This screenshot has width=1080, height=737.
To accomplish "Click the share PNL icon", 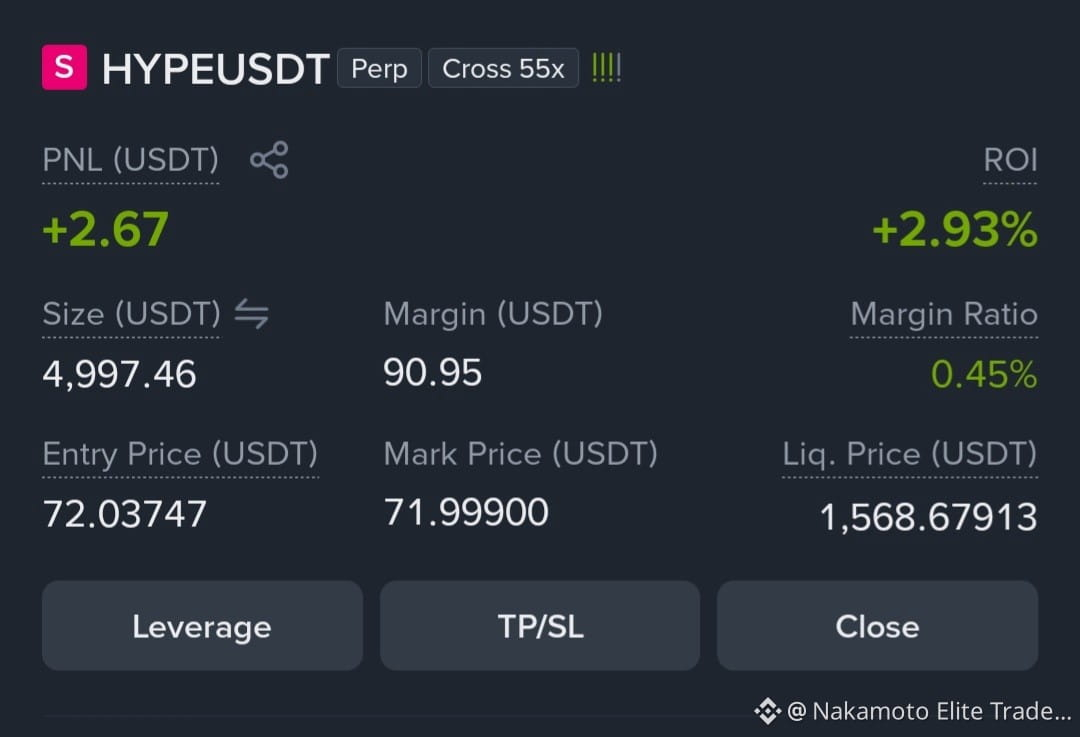I will (x=269, y=160).
